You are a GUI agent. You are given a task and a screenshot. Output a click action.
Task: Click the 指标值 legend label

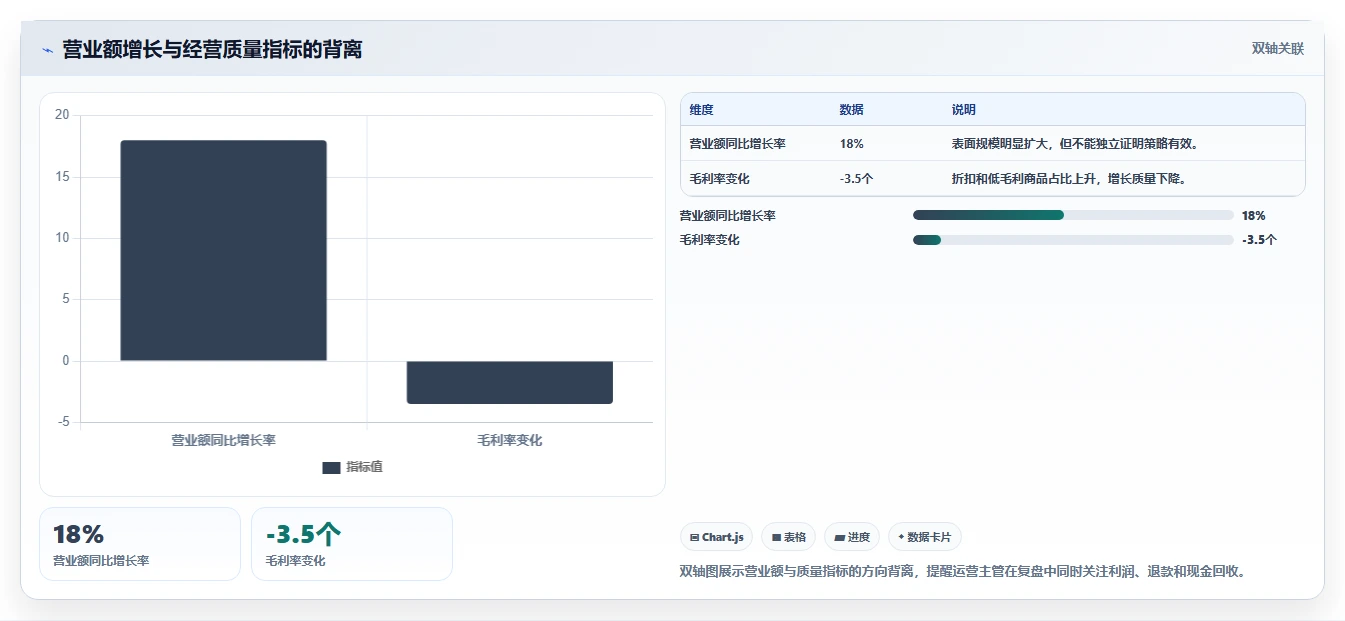click(x=364, y=468)
